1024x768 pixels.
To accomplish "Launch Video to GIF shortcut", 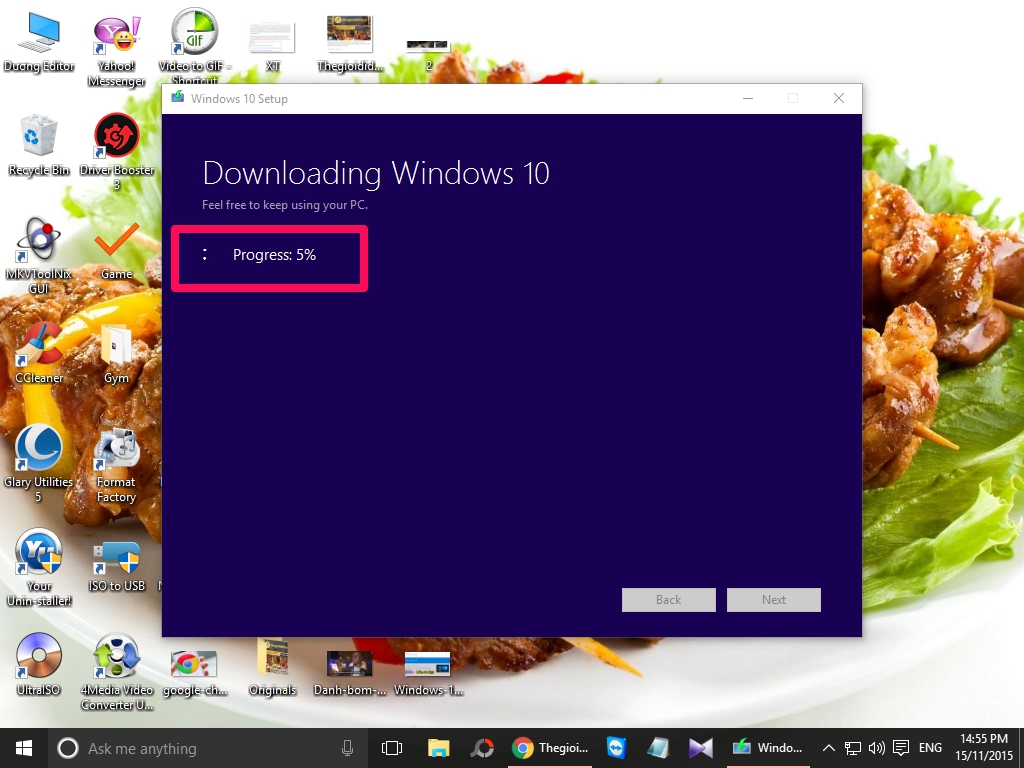I will 195,46.
